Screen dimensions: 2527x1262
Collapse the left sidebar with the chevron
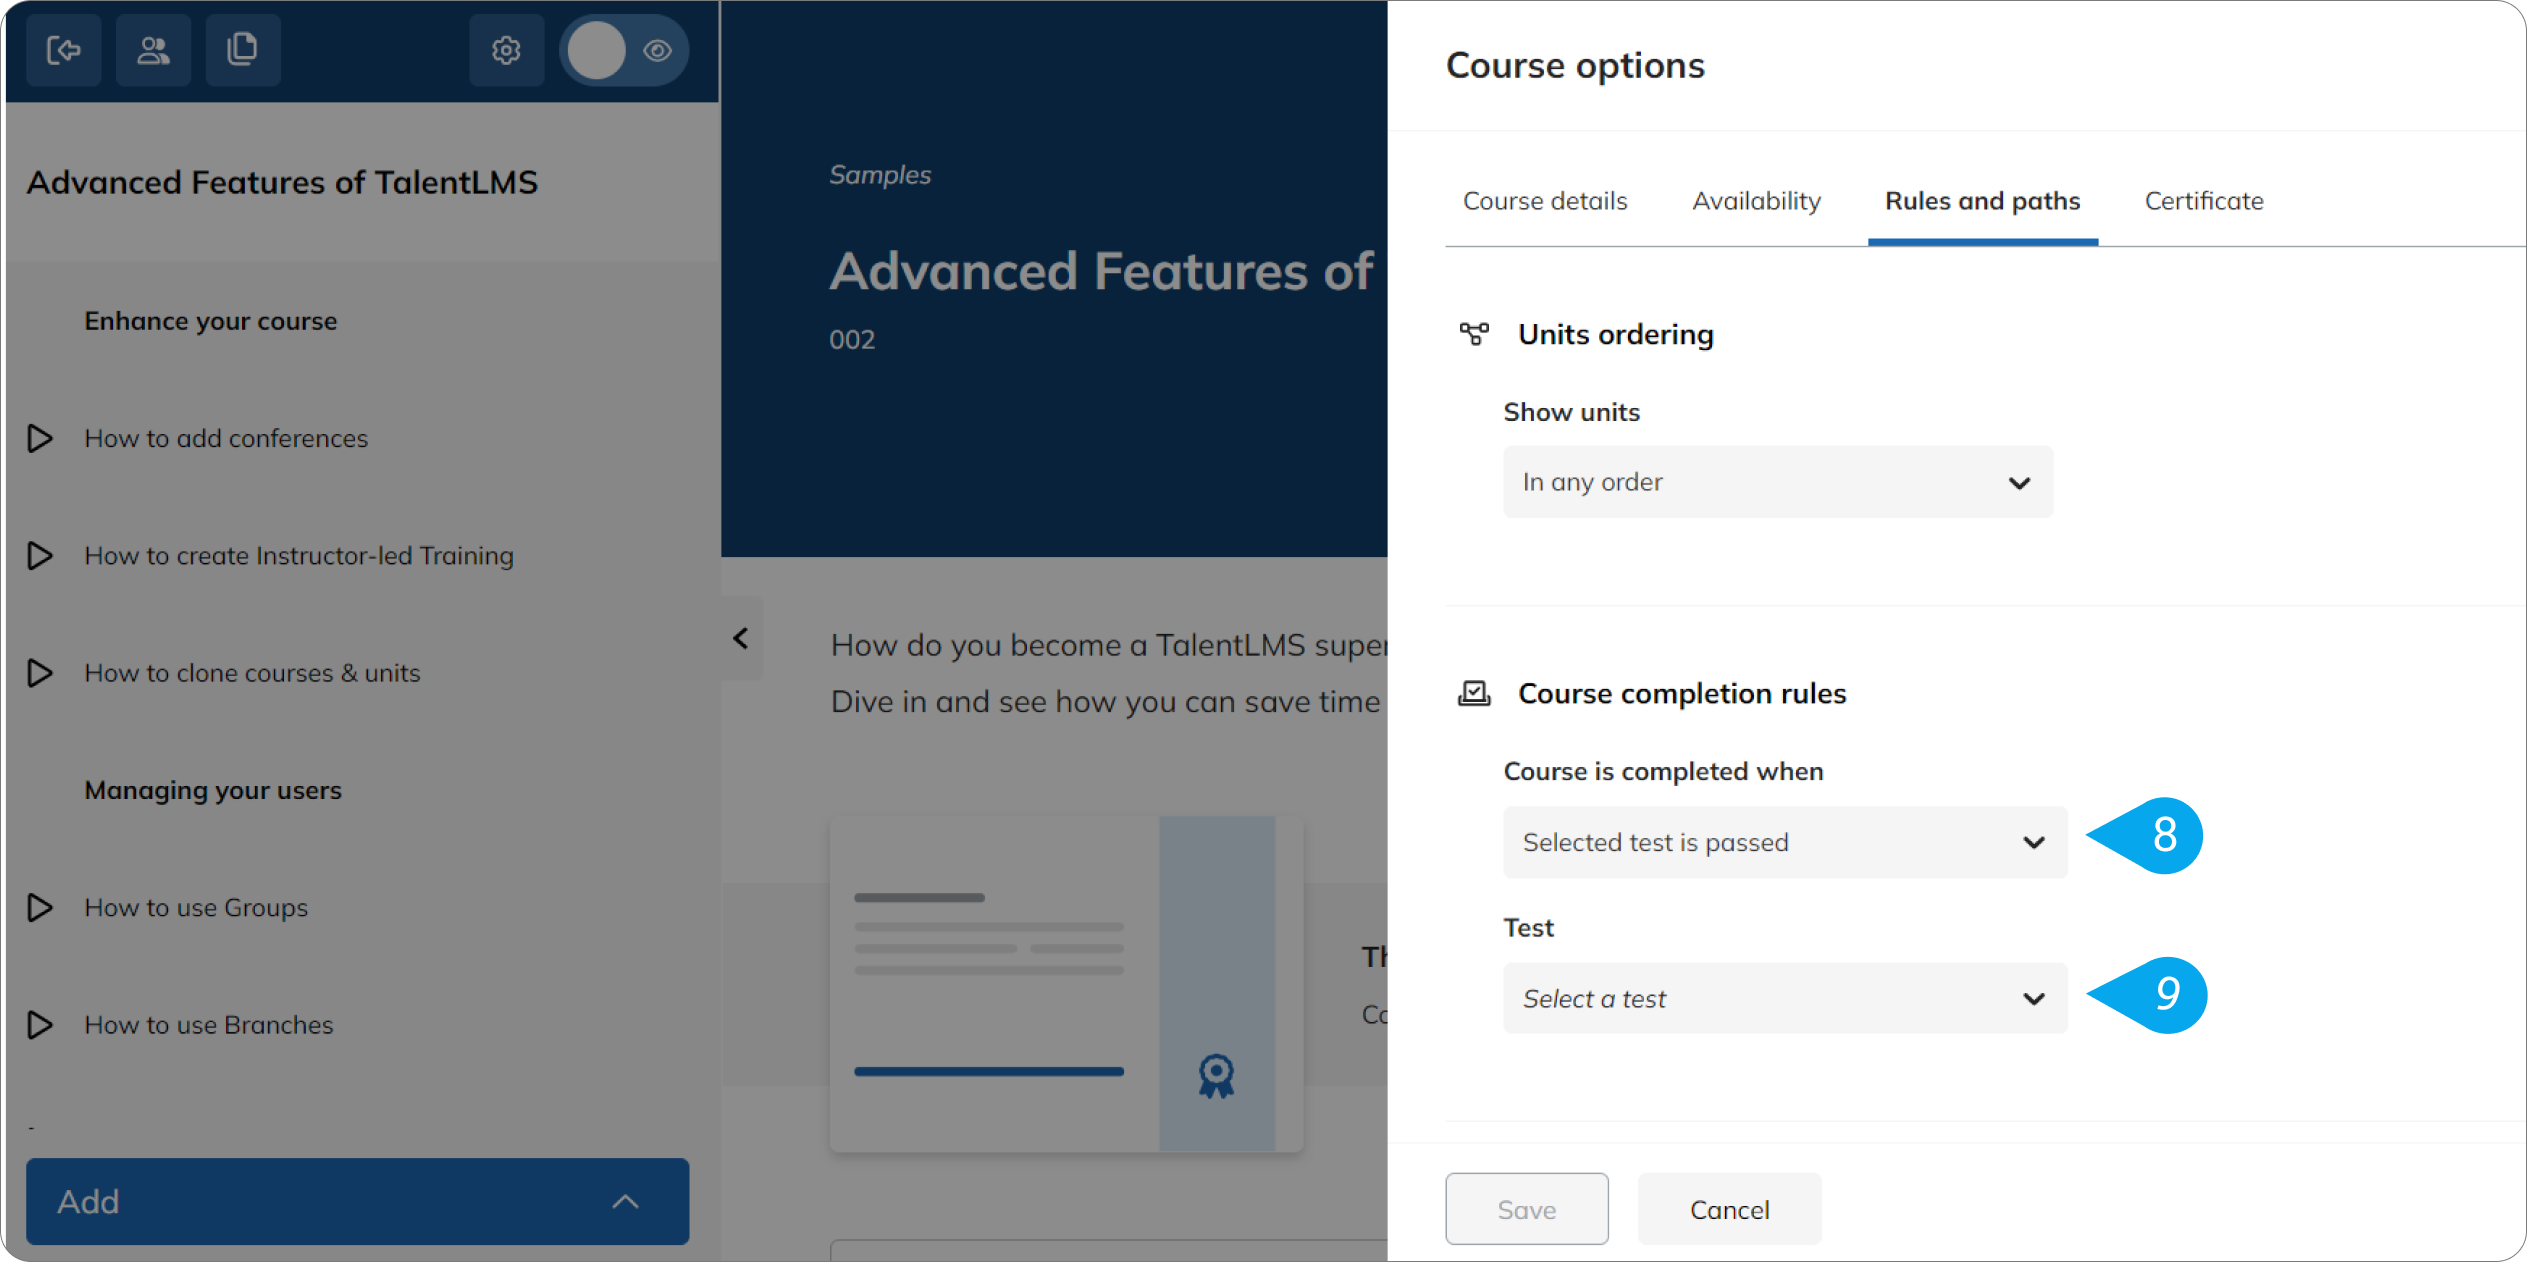(741, 638)
